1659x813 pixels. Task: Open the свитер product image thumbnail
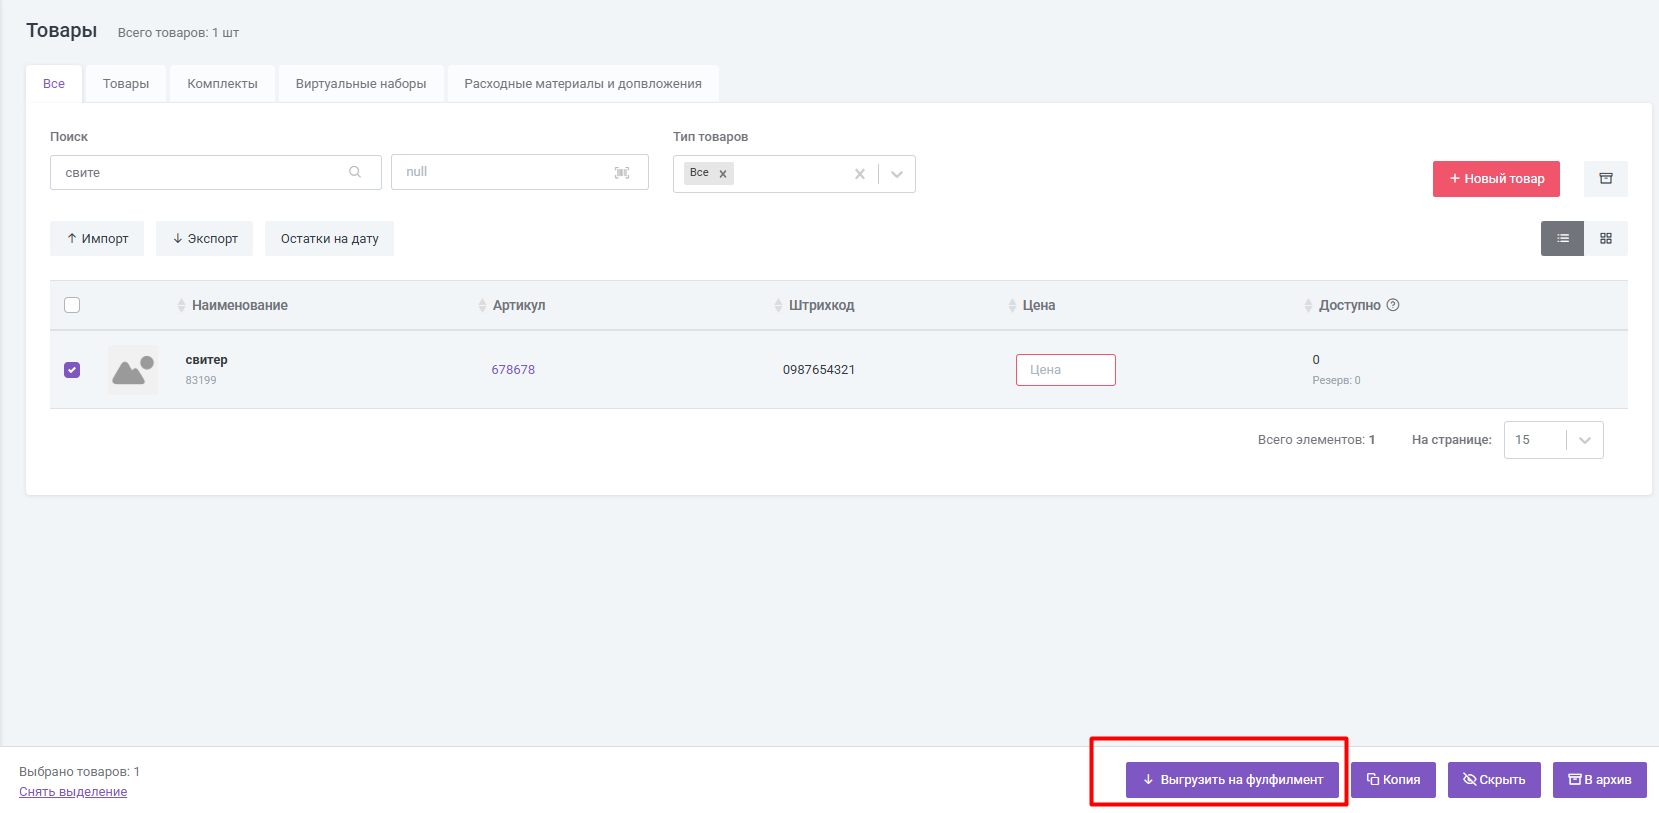pyautogui.click(x=133, y=370)
